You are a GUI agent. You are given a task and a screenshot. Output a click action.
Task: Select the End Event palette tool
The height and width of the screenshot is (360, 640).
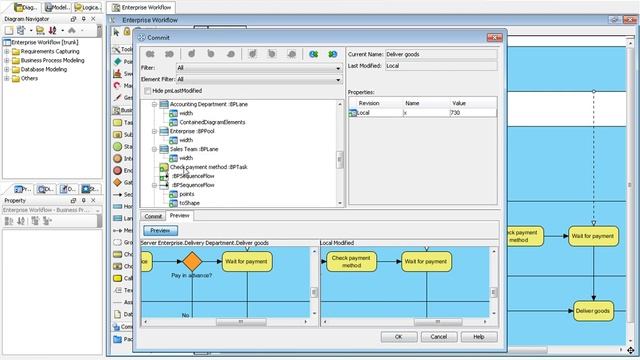click(x=118, y=170)
